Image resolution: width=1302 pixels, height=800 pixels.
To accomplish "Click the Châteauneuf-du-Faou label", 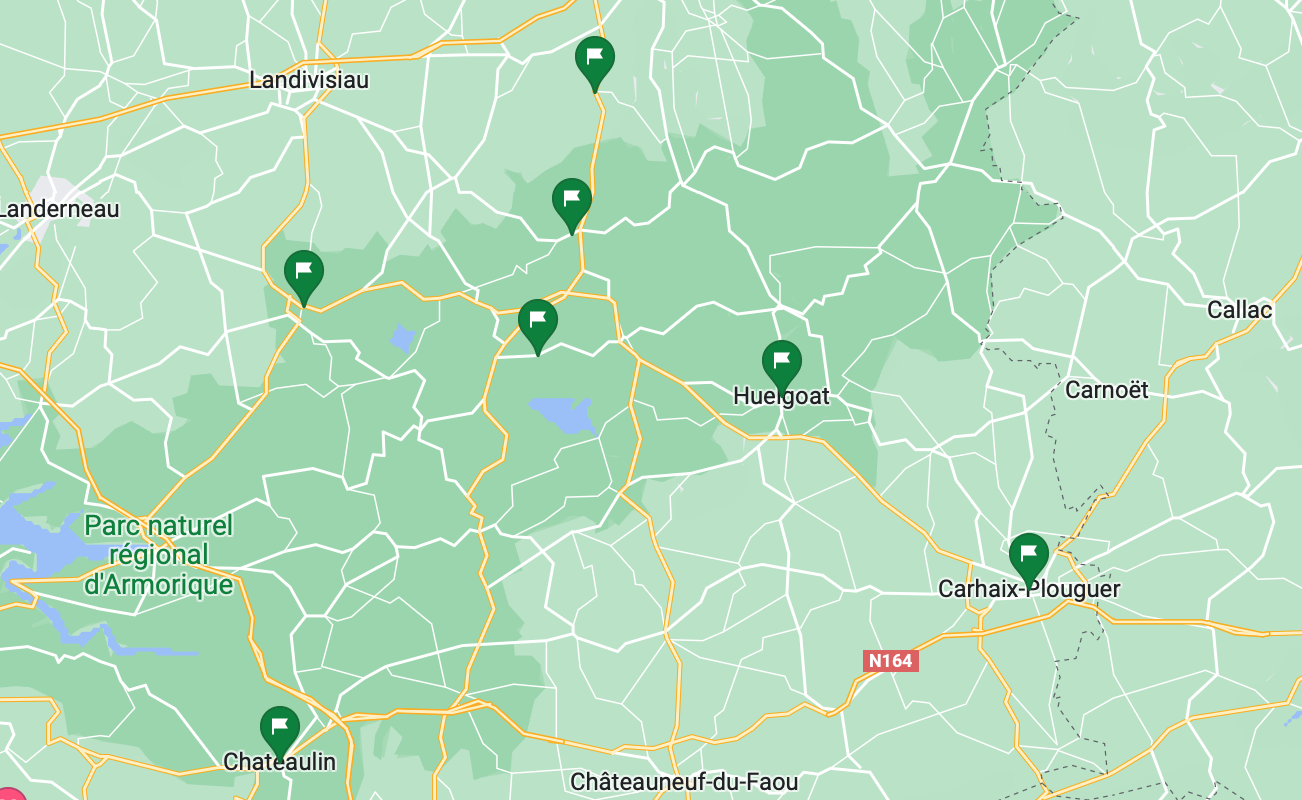I will tap(684, 781).
